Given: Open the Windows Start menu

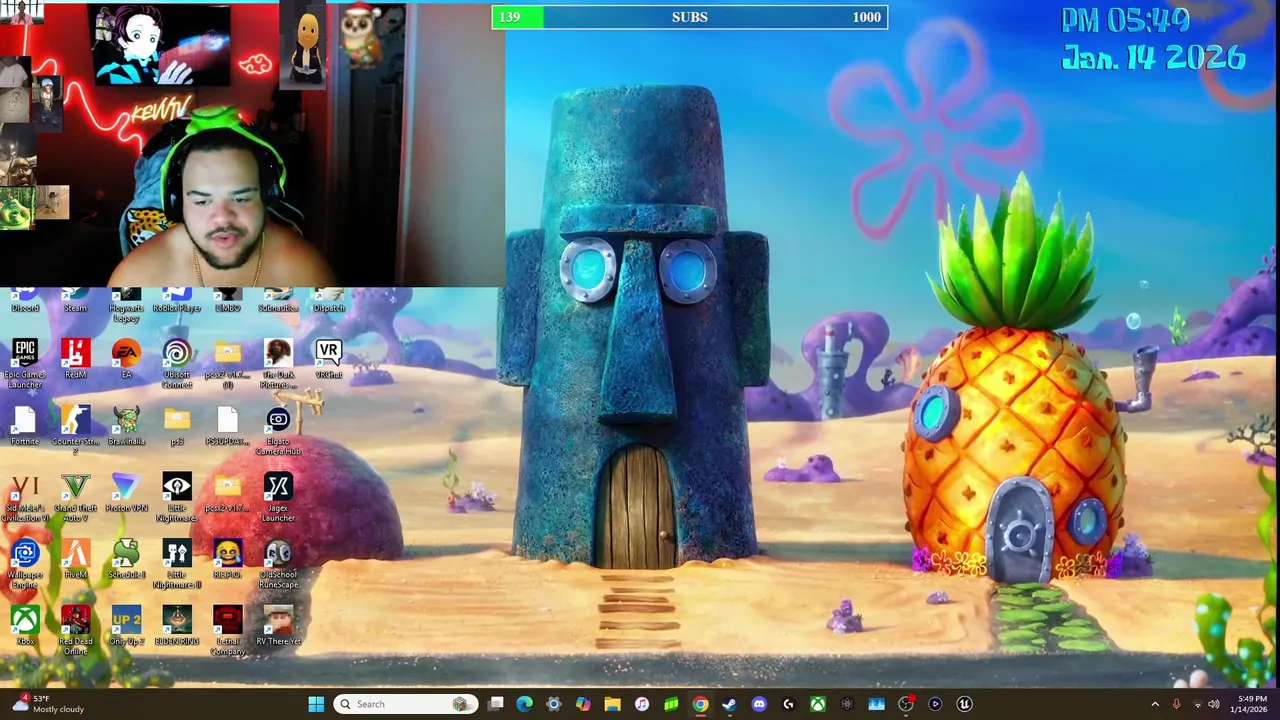Looking at the screenshot, I should point(316,704).
